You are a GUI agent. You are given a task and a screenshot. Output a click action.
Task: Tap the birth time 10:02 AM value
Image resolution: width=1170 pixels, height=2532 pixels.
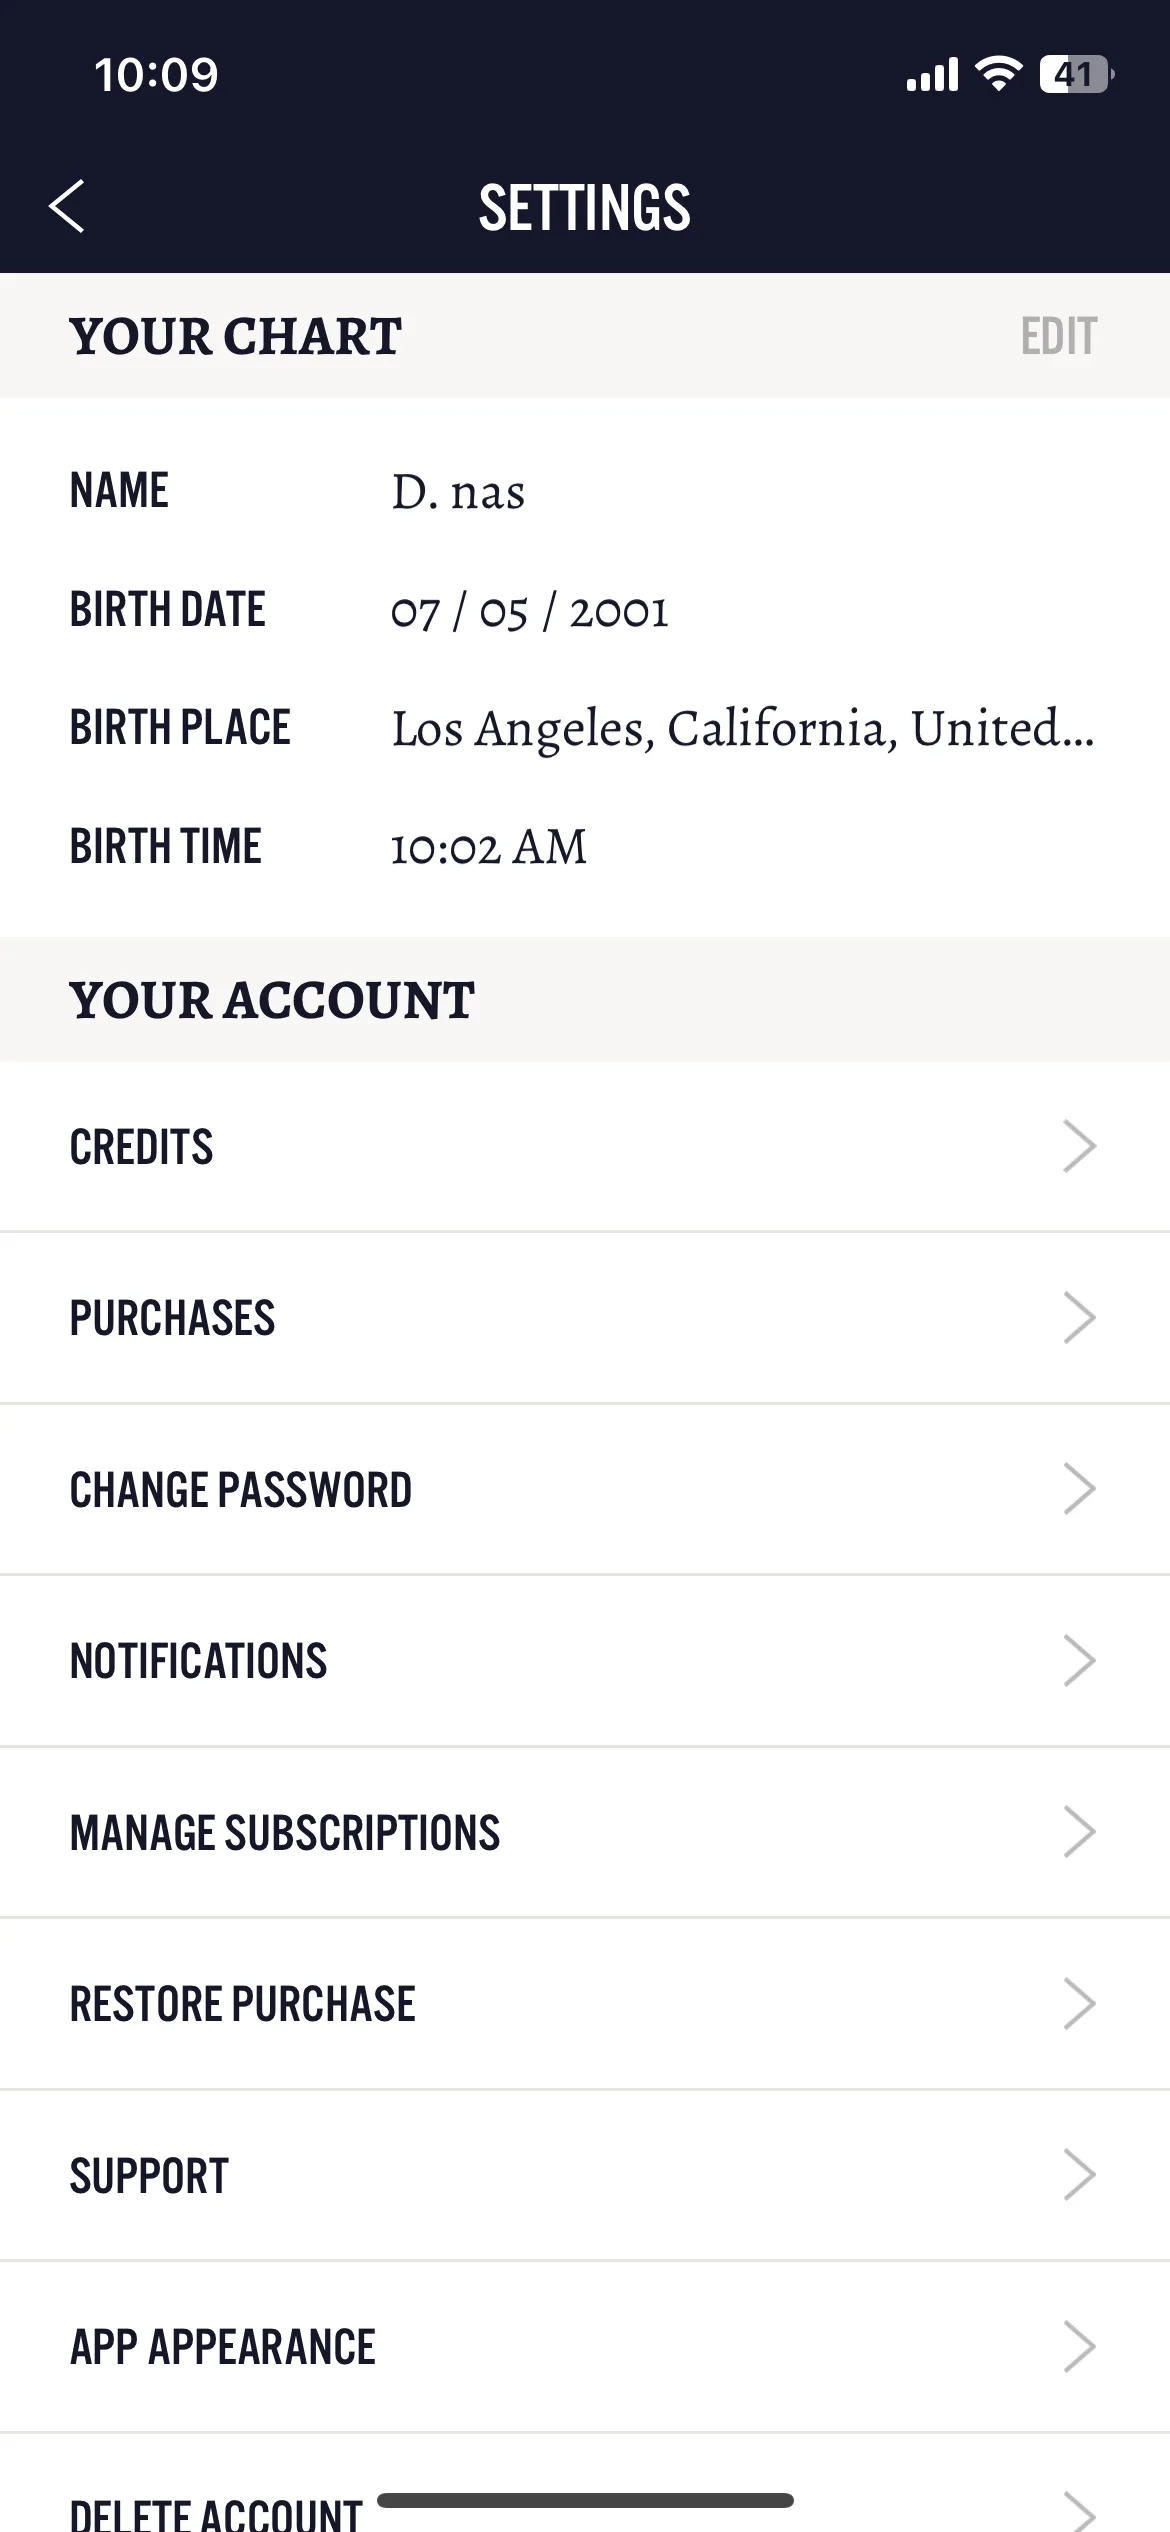click(488, 847)
